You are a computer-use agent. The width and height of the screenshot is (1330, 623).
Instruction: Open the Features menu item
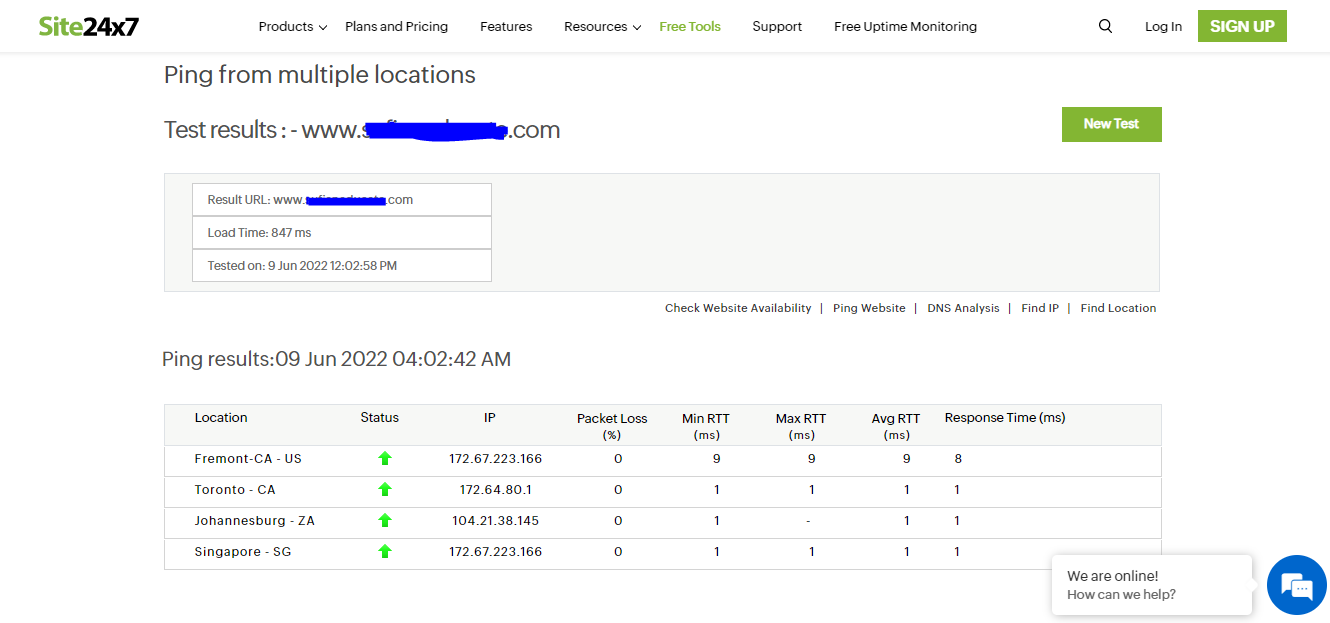[x=506, y=27]
